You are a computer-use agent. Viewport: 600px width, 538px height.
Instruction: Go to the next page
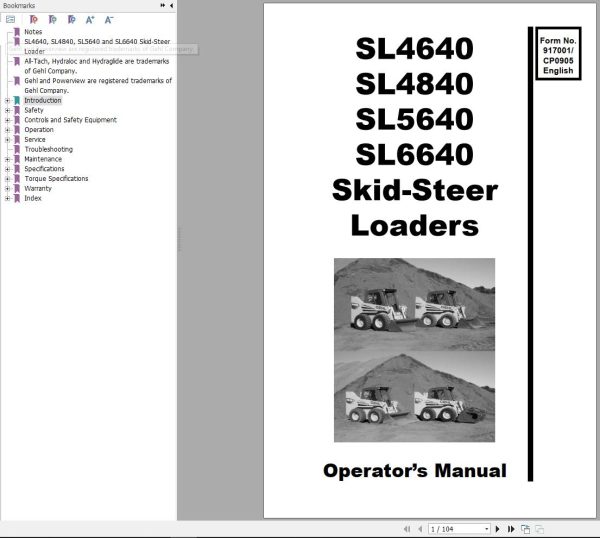pyautogui.click(x=497, y=529)
